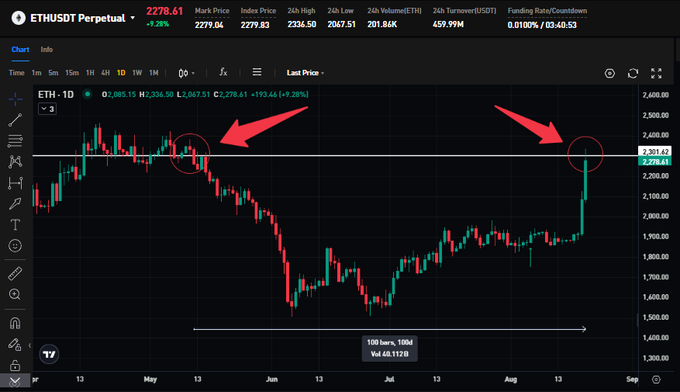Click the TradingView logo badge
Screen dimensions: 680x392
coord(49,354)
